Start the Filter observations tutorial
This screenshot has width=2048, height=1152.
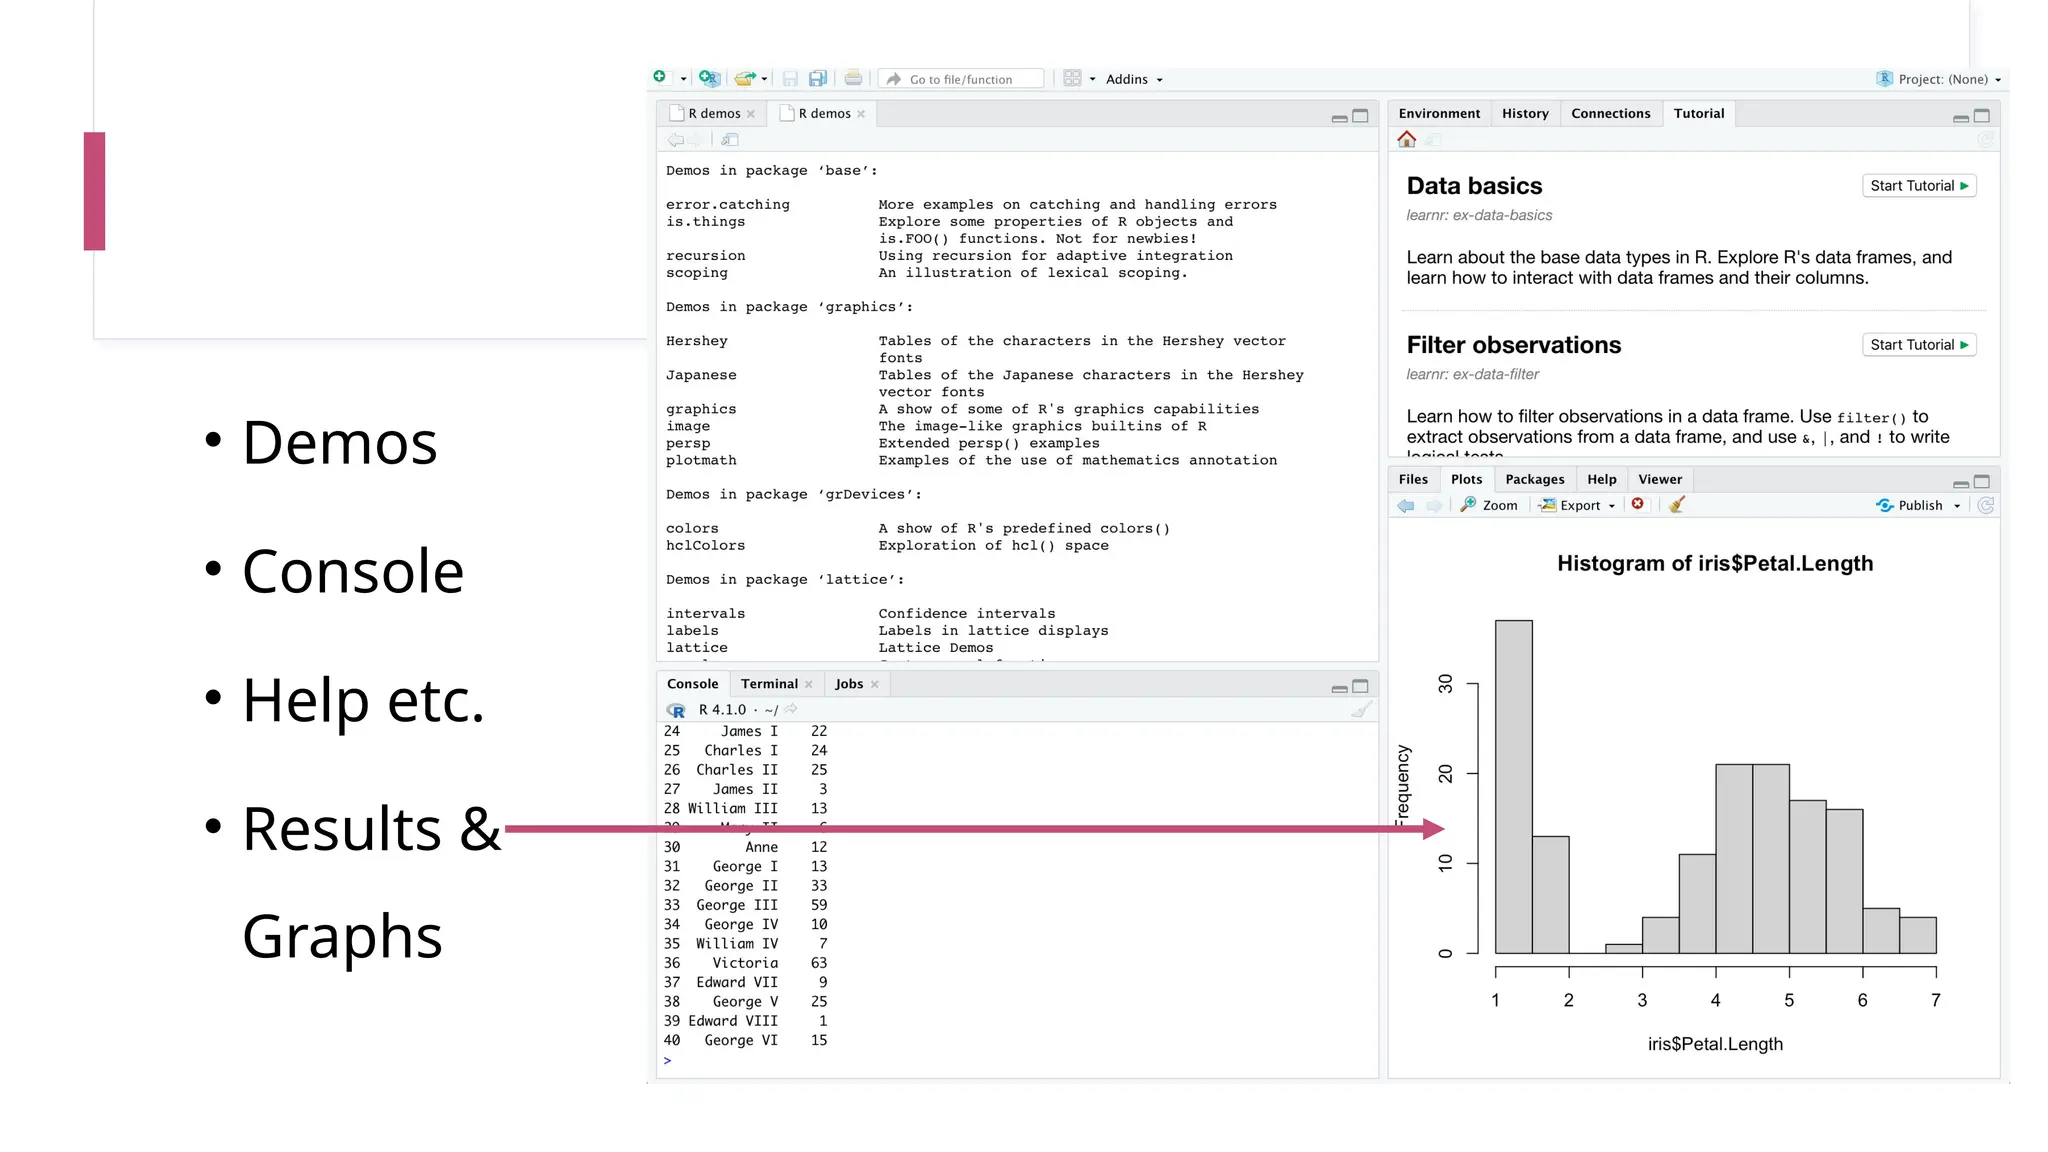(1919, 345)
